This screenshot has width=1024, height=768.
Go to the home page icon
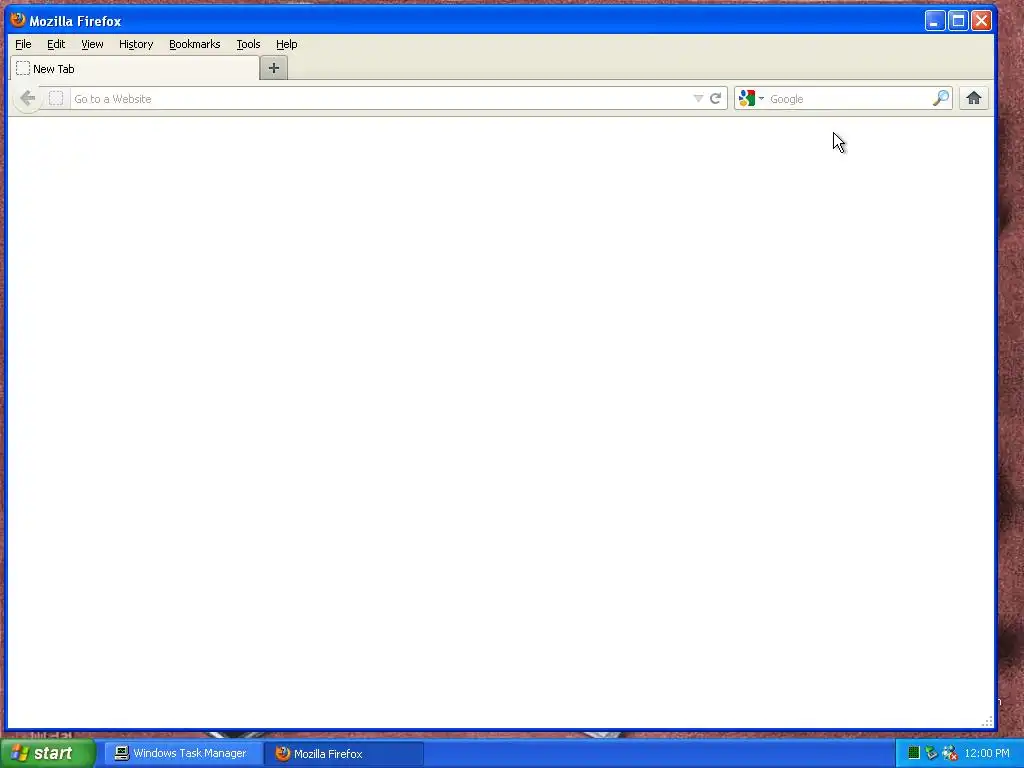tap(974, 99)
